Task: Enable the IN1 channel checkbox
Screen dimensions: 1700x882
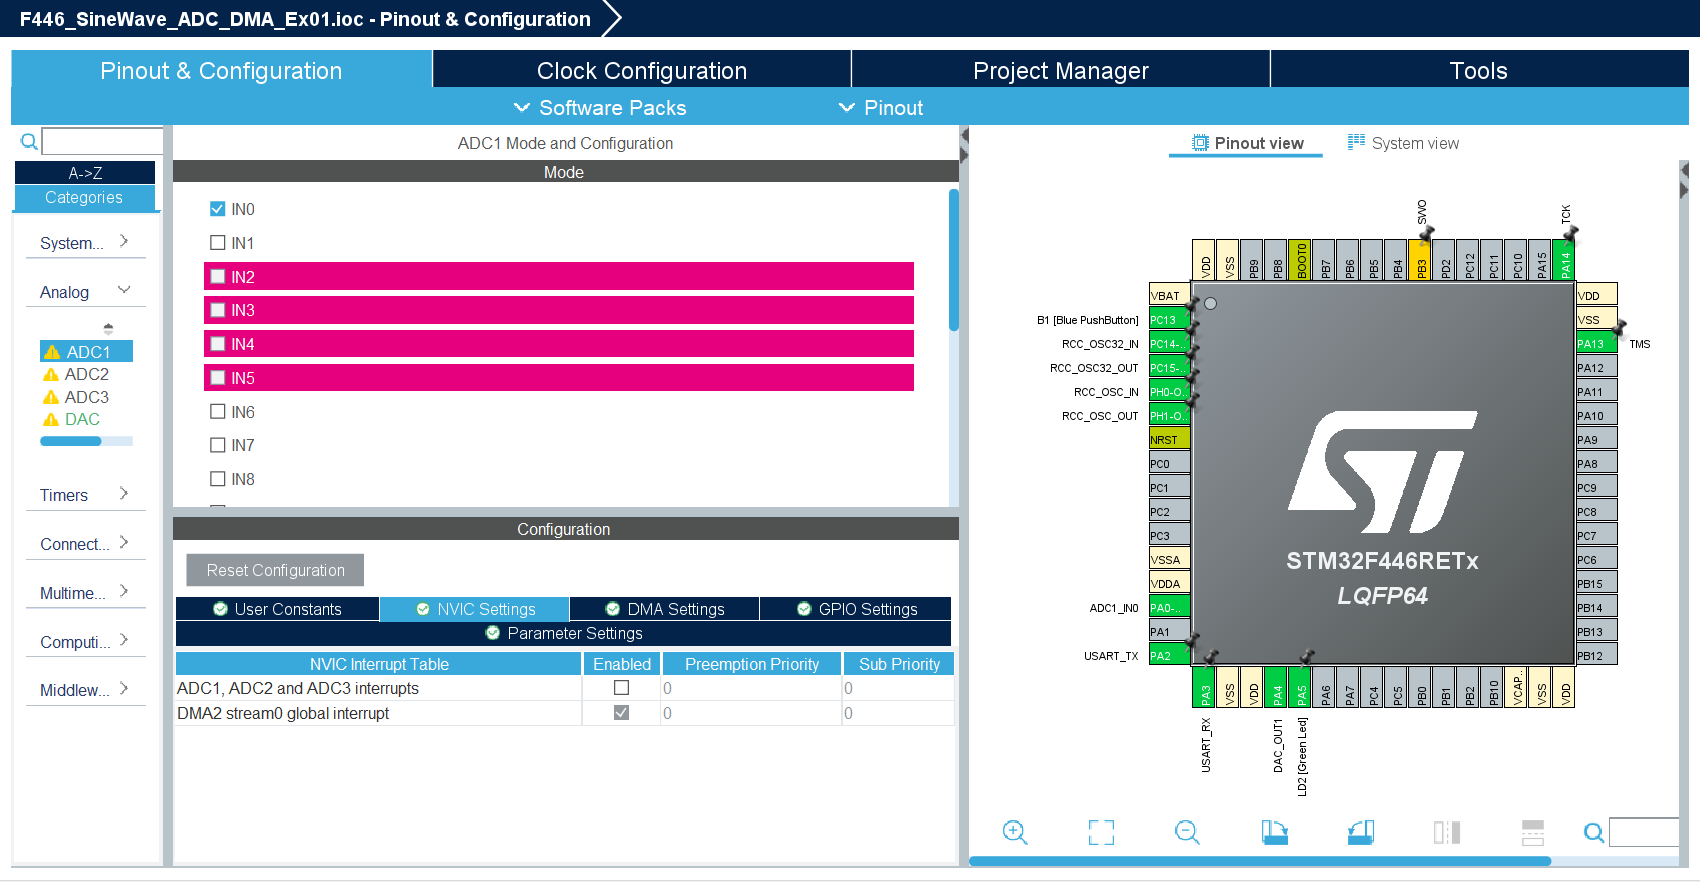Action: click(x=217, y=243)
